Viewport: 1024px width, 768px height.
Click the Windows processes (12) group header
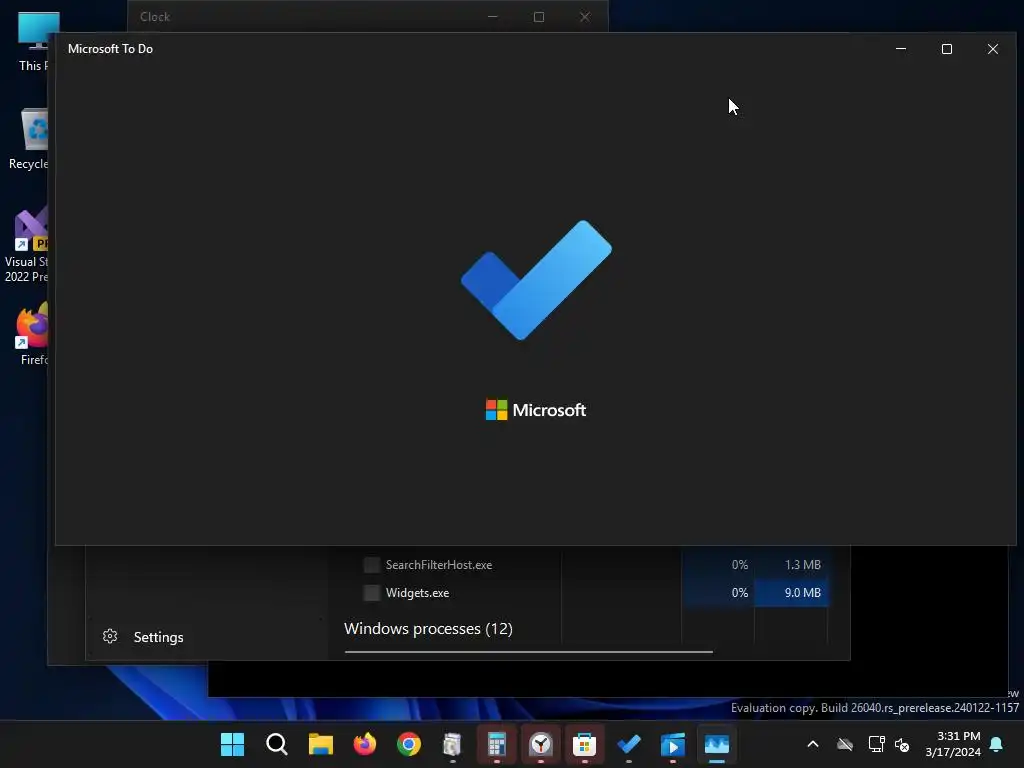(x=428, y=628)
